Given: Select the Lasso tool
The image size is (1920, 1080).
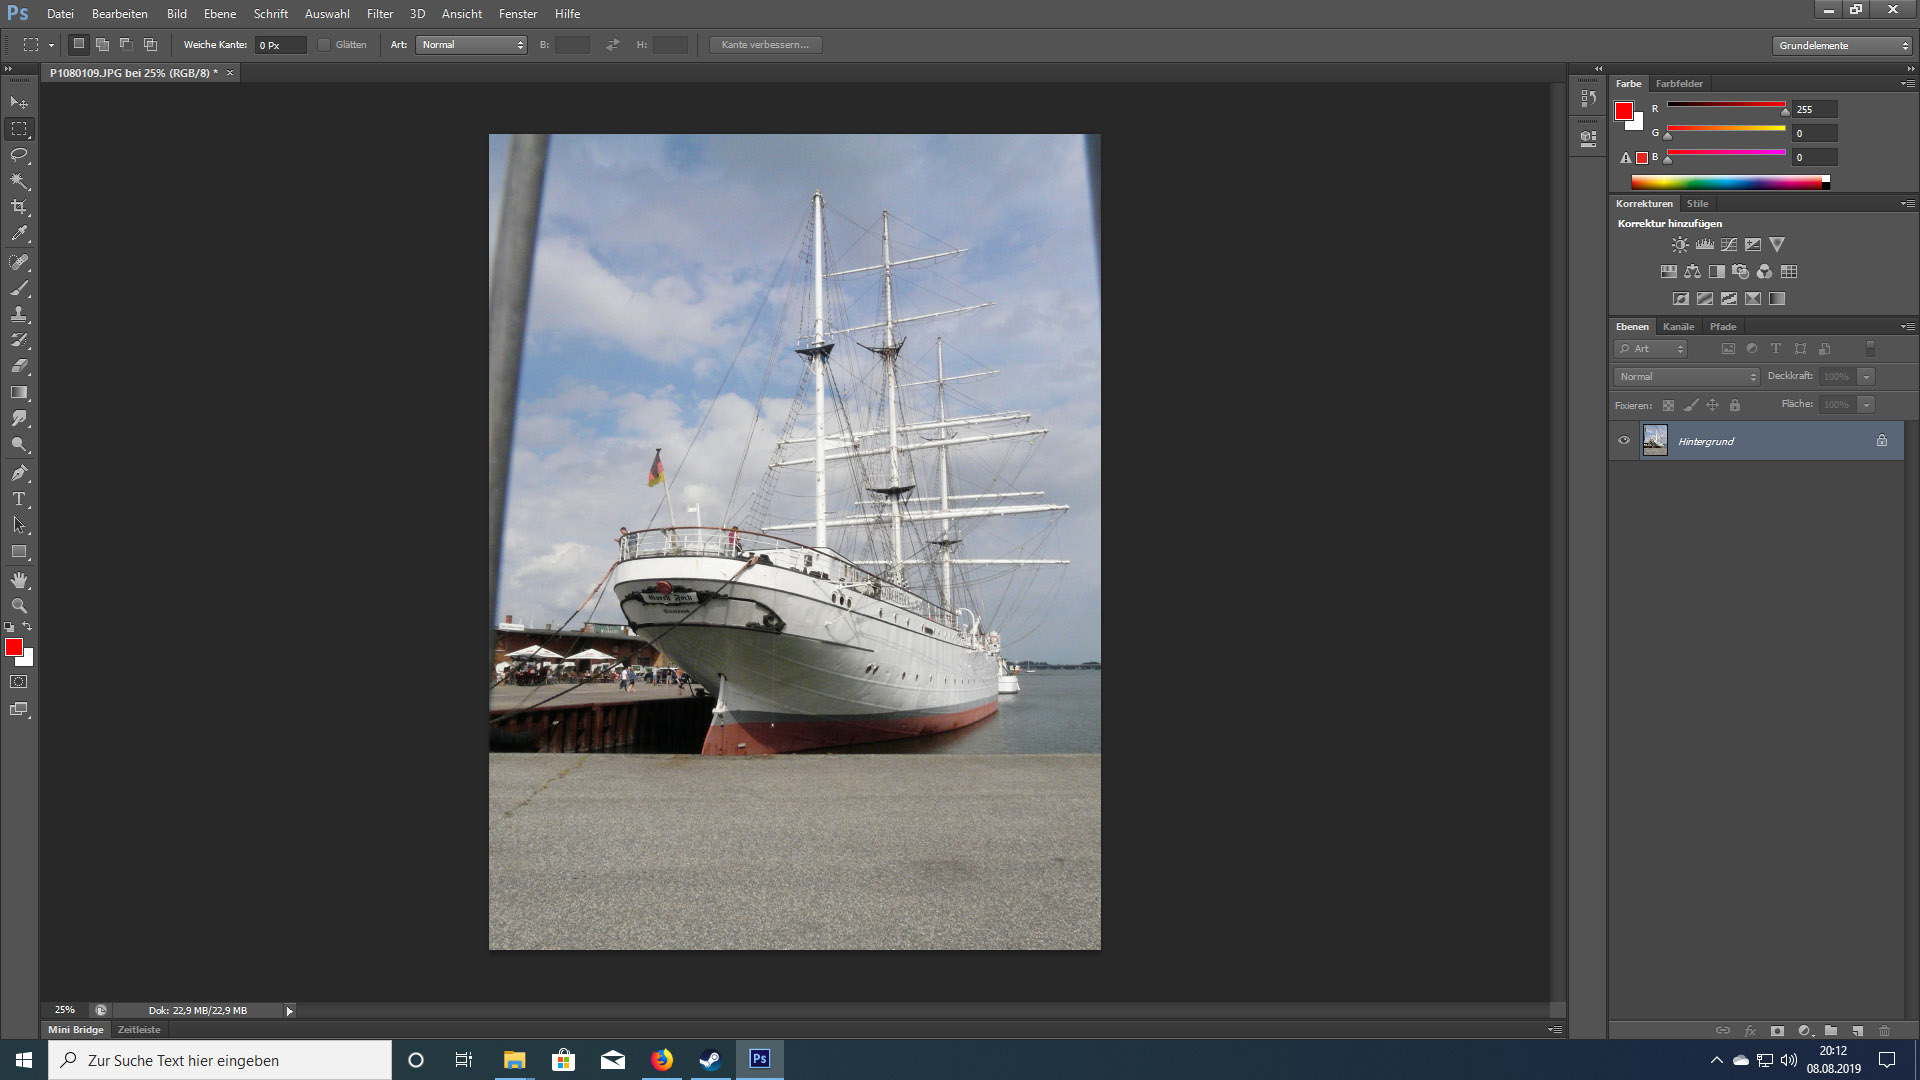Looking at the screenshot, I should (19, 155).
